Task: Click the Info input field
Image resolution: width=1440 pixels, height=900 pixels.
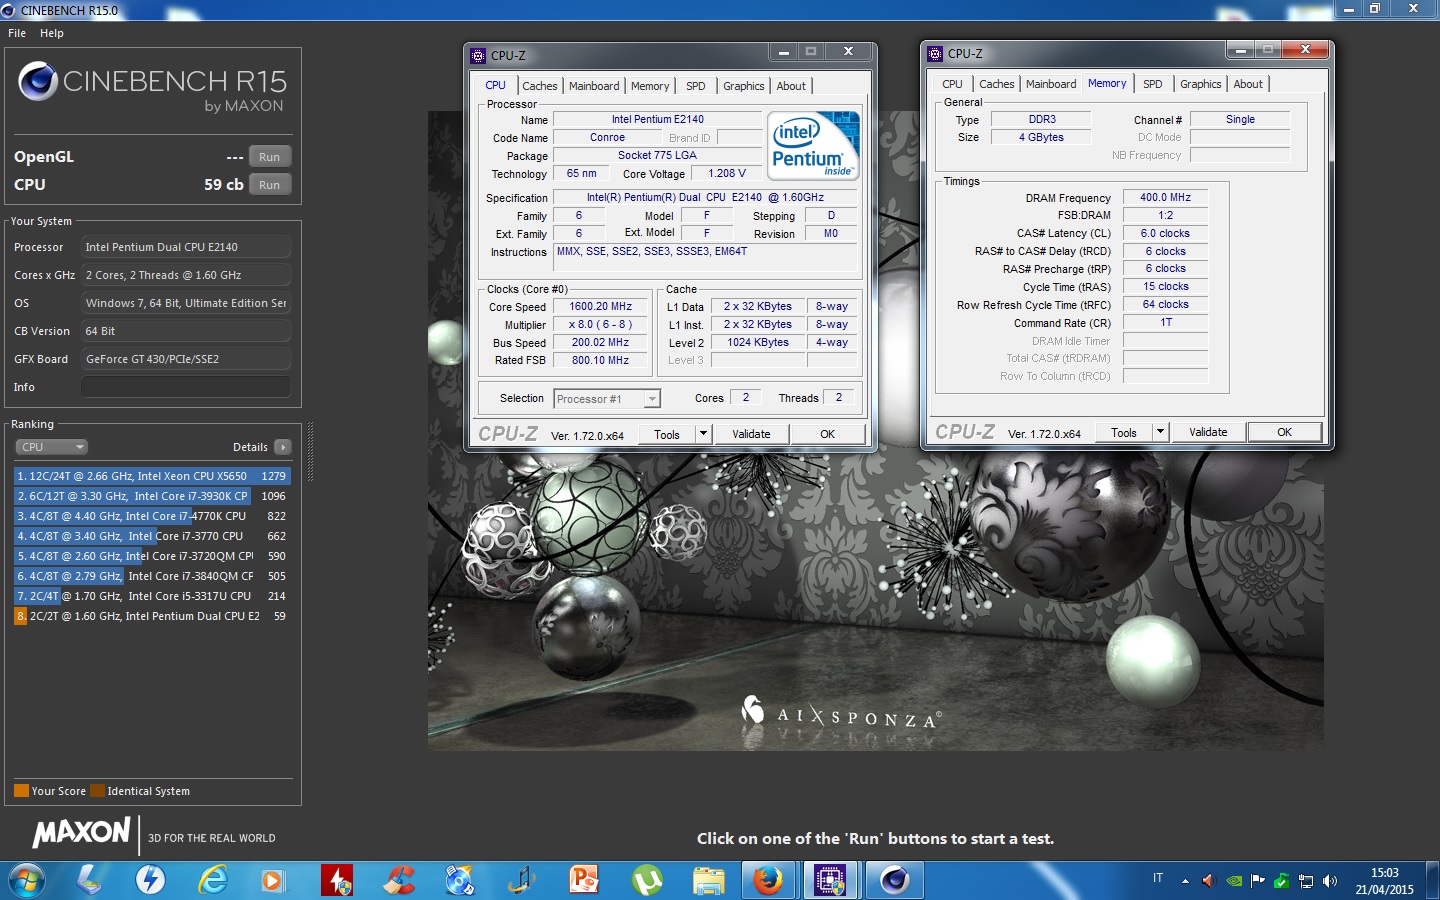Action: coord(186,387)
